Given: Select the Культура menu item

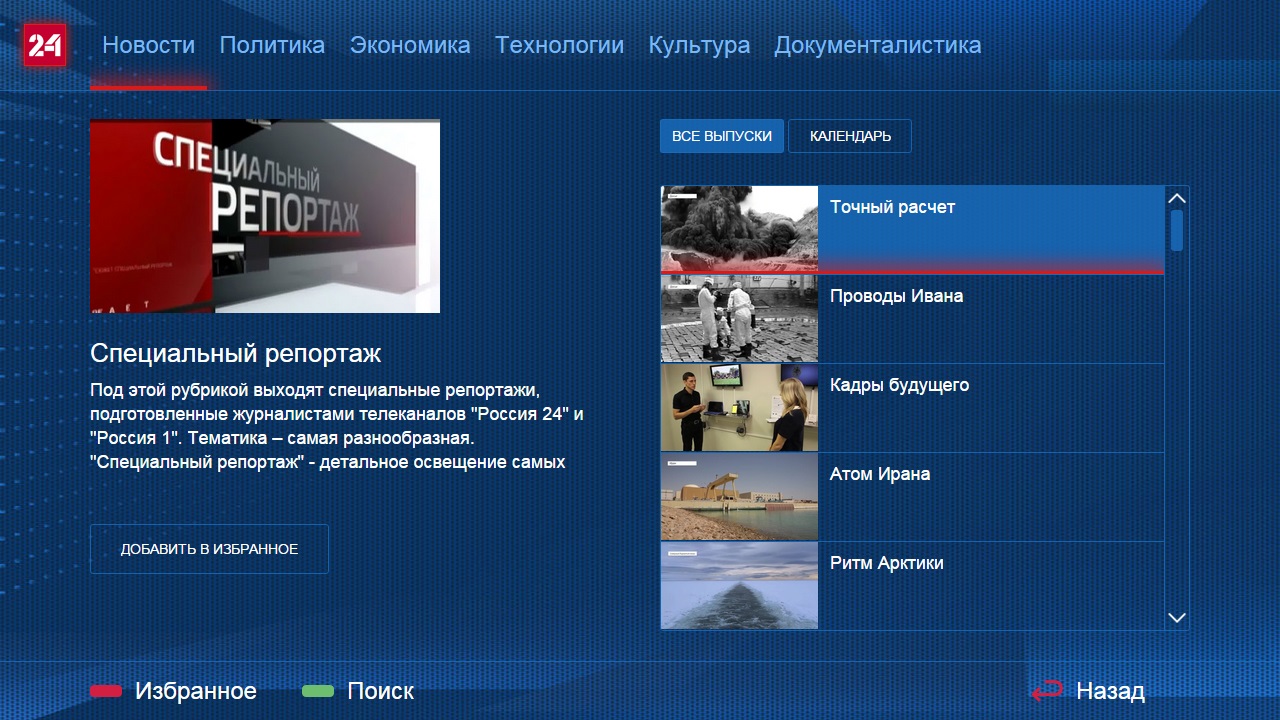Looking at the screenshot, I should (x=699, y=45).
